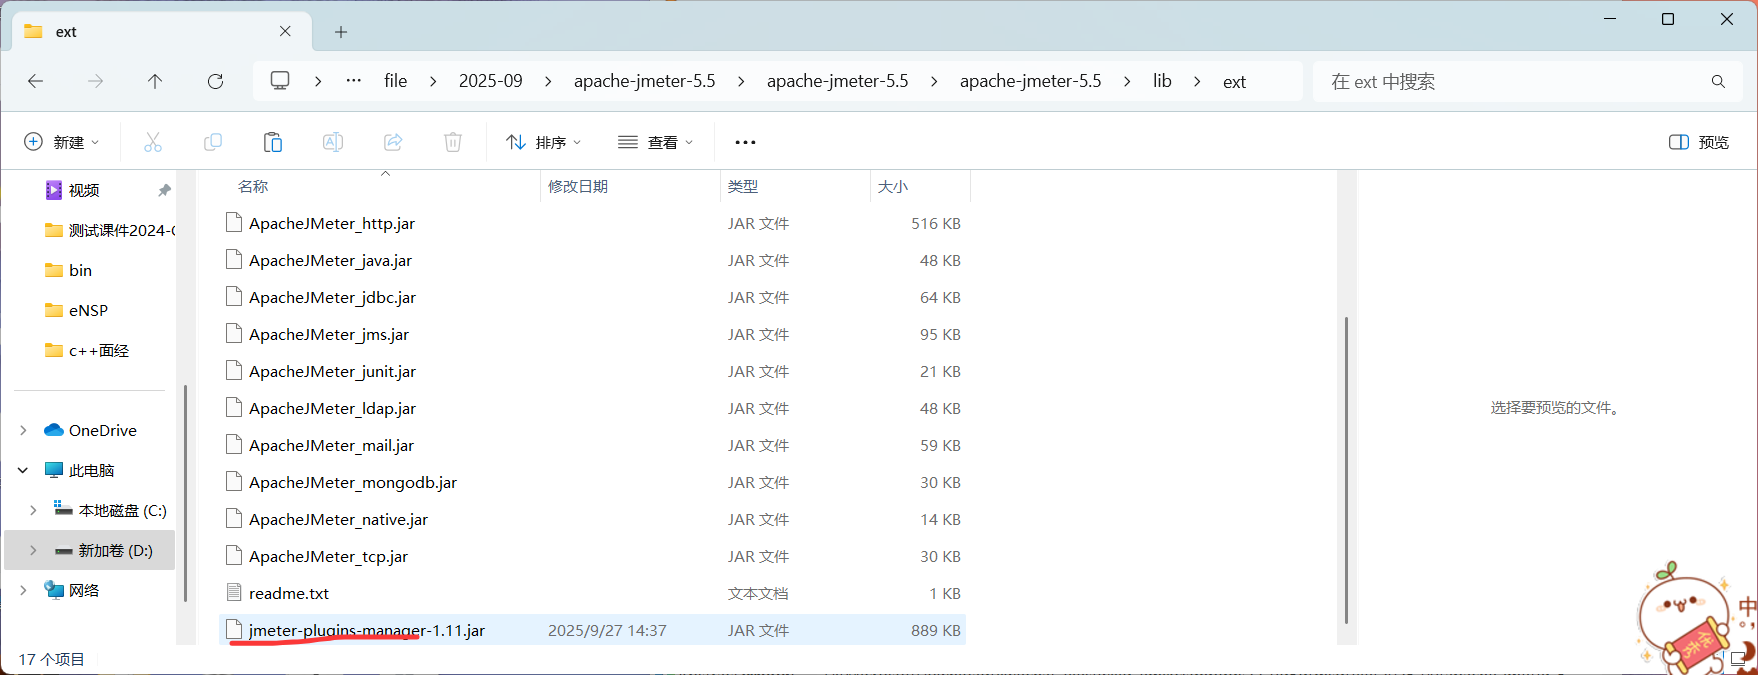Open the 新建 dropdown menu
1758x675 pixels.
click(x=62, y=142)
